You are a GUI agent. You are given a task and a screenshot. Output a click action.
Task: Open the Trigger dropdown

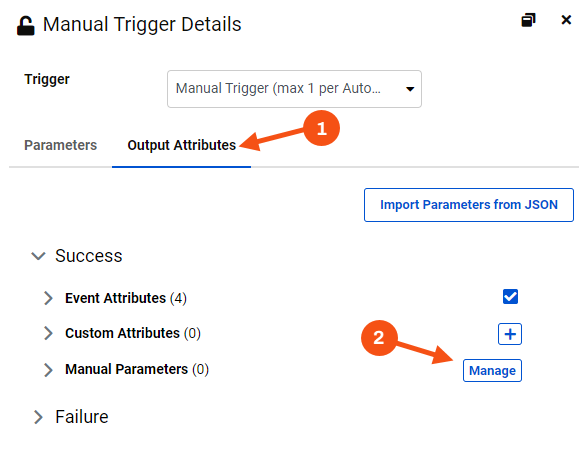click(x=294, y=89)
